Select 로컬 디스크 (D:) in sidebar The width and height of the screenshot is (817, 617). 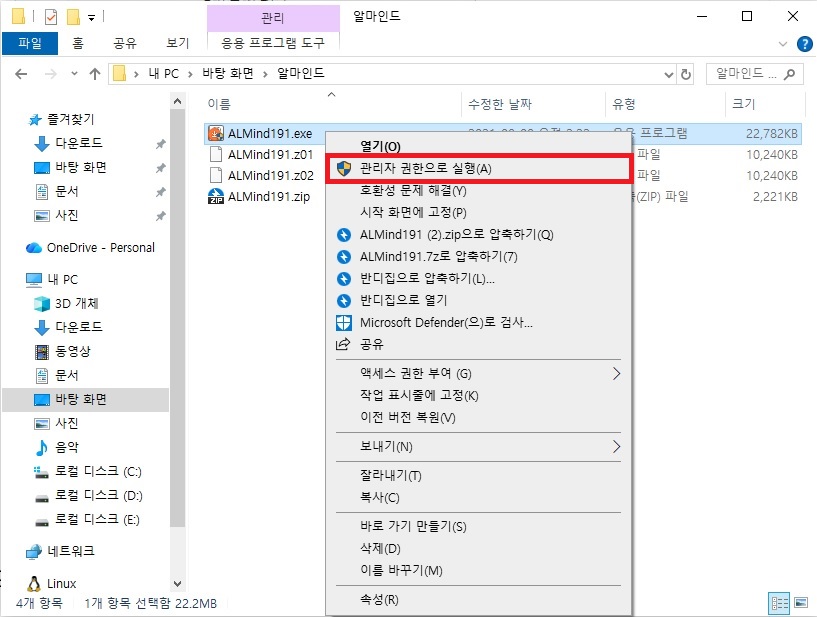coord(98,496)
